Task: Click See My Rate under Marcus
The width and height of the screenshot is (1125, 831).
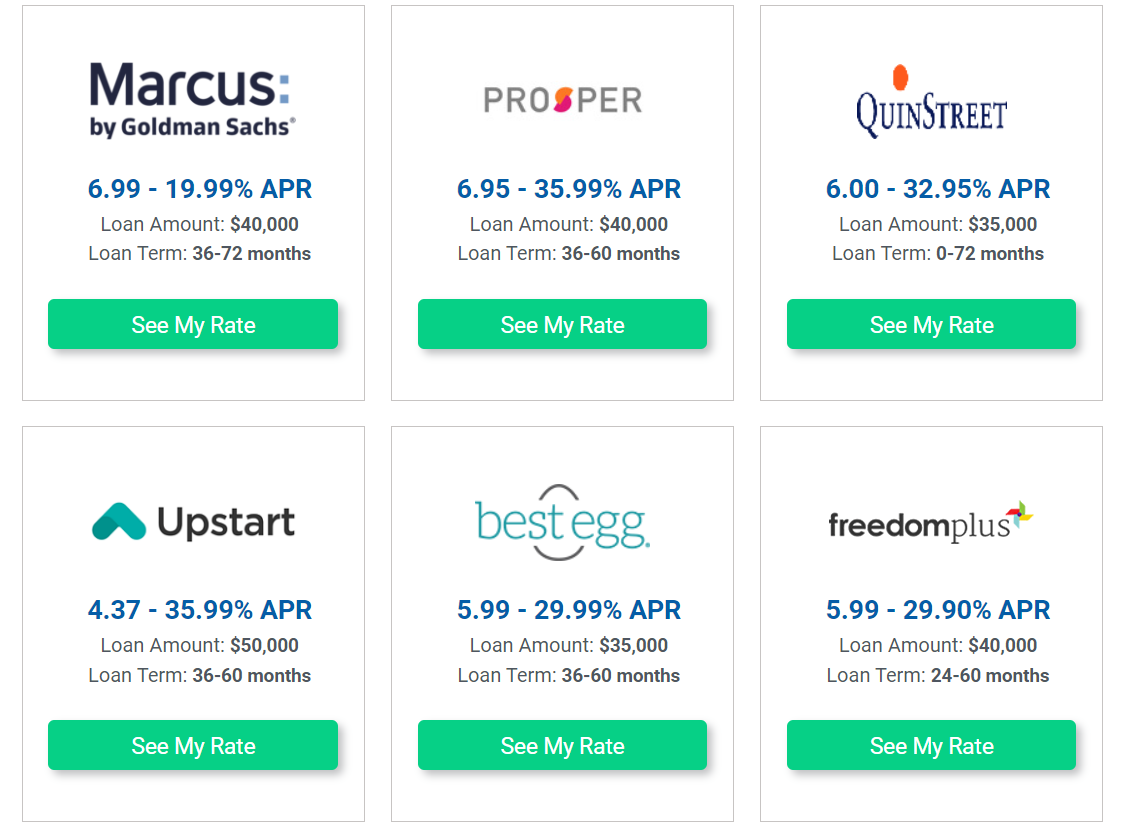Action: point(193,324)
